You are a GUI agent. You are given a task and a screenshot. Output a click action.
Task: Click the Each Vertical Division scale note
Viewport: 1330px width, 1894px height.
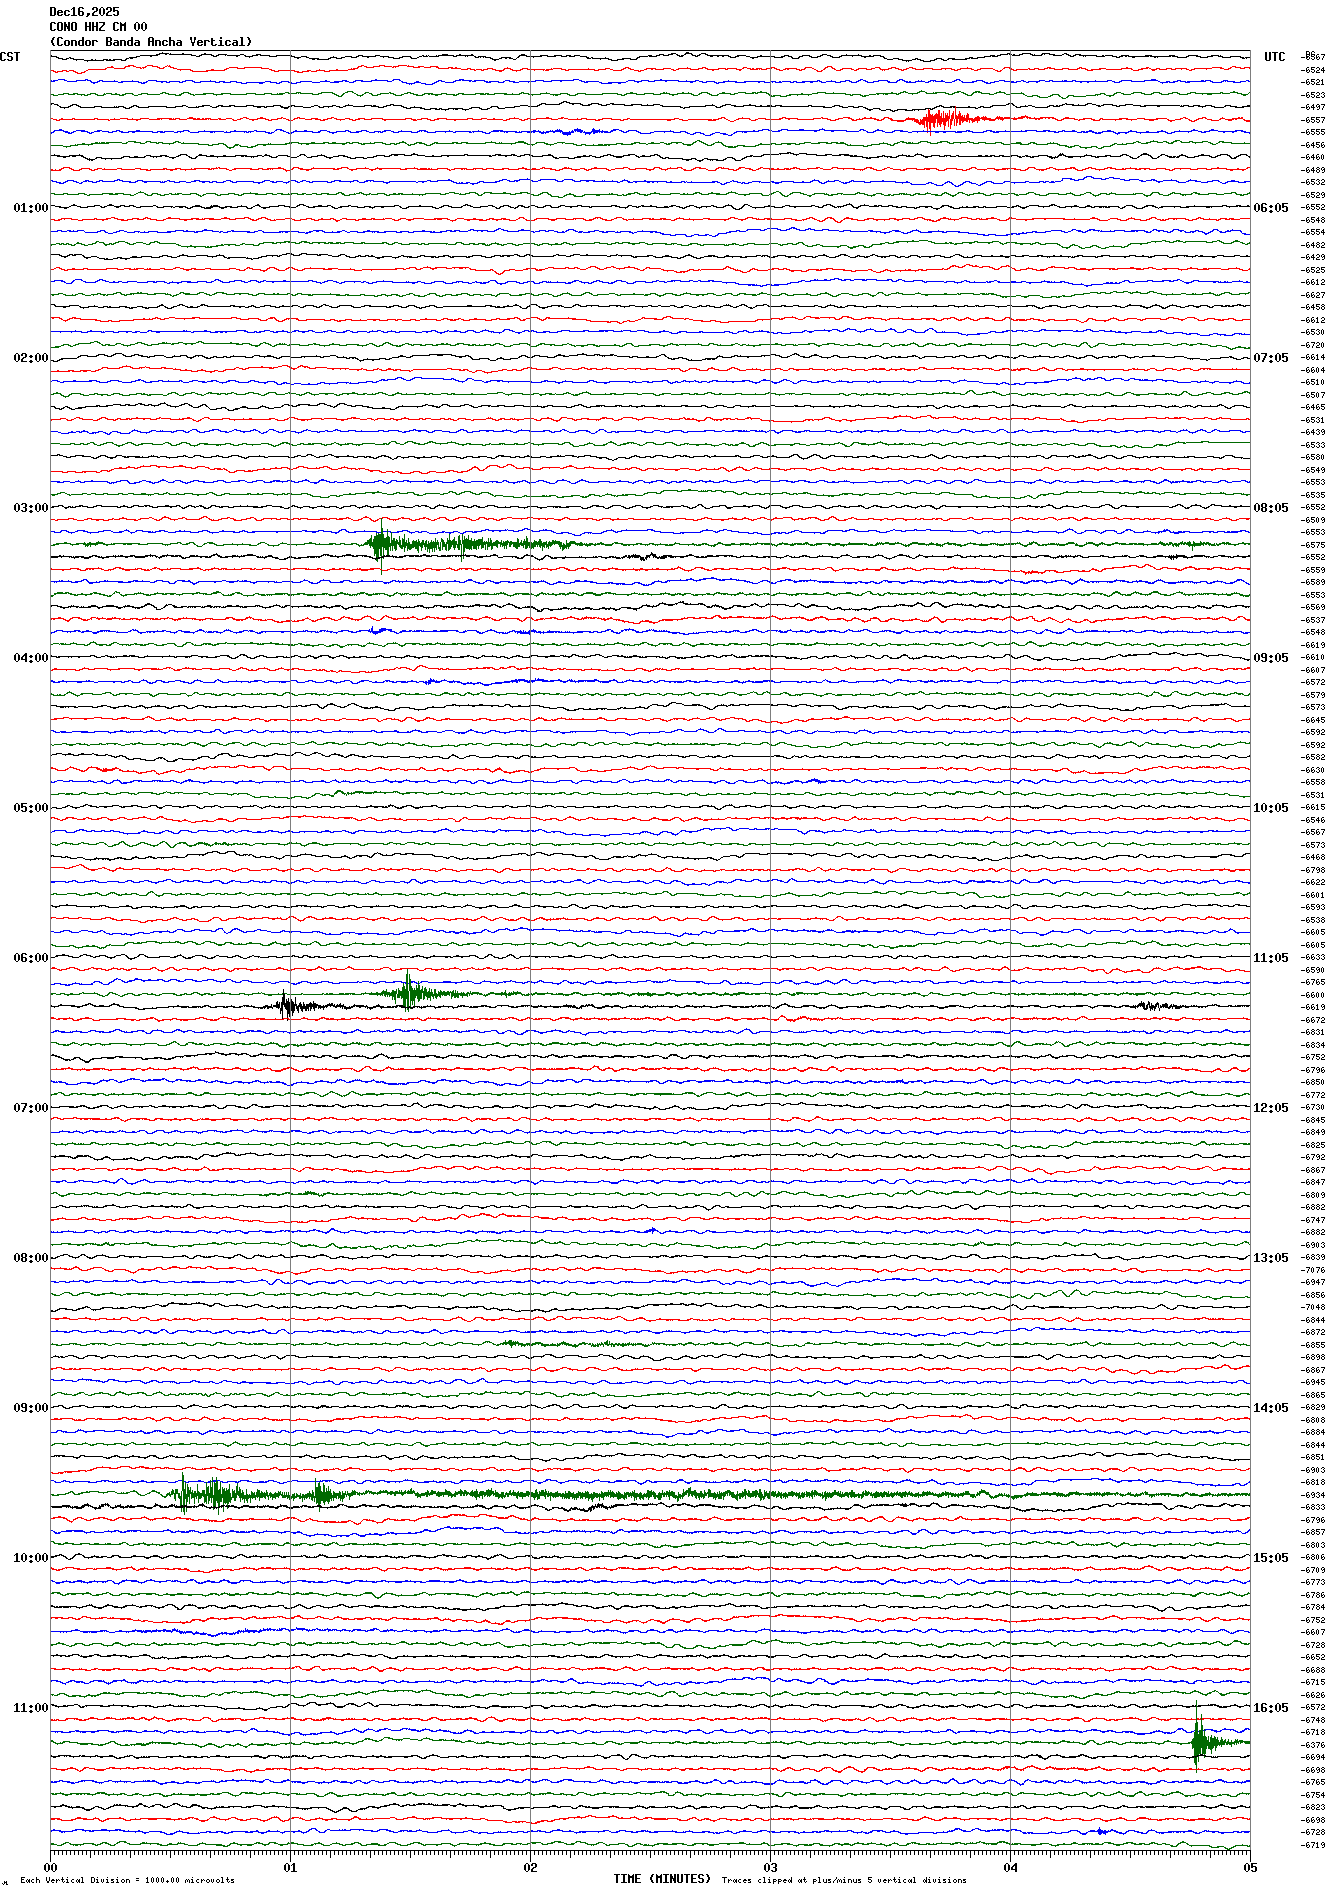point(127,1880)
